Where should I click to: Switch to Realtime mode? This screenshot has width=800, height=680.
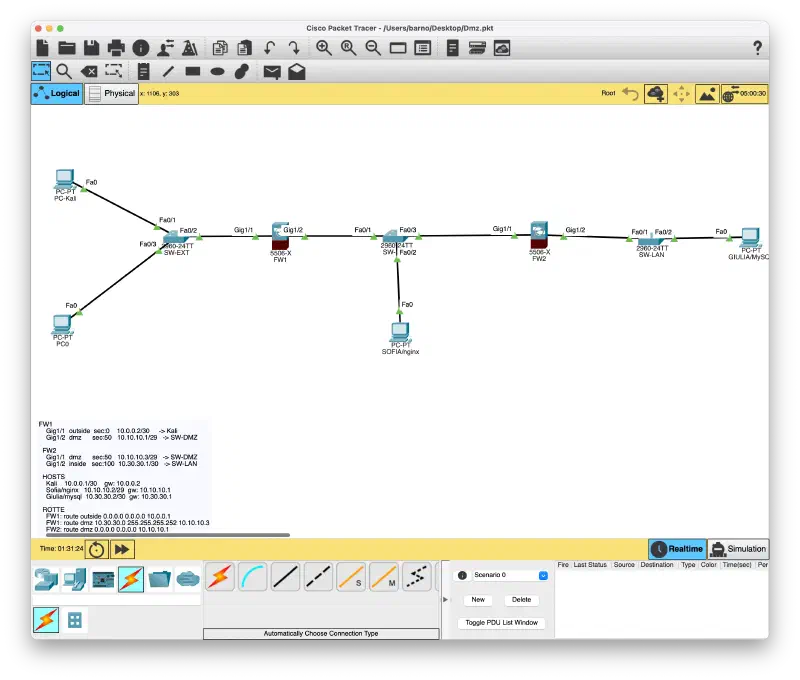(x=678, y=549)
